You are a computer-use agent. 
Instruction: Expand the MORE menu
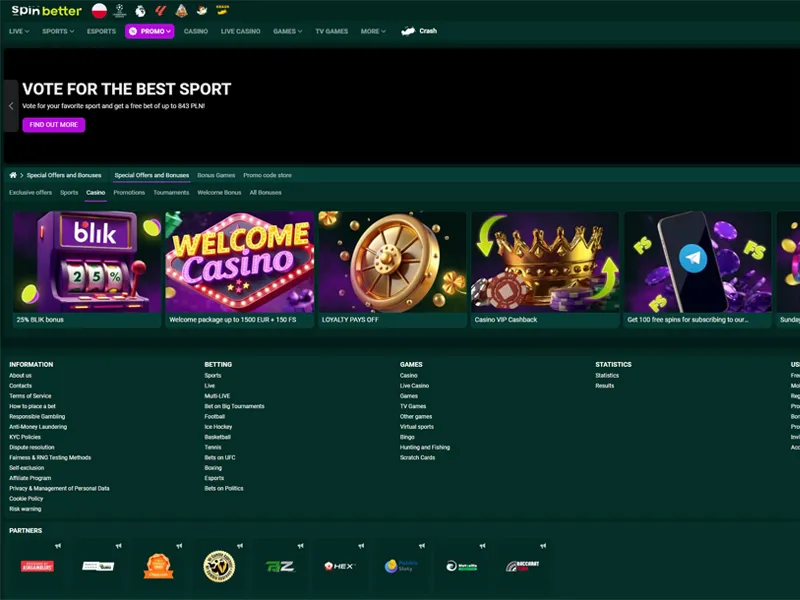[373, 31]
